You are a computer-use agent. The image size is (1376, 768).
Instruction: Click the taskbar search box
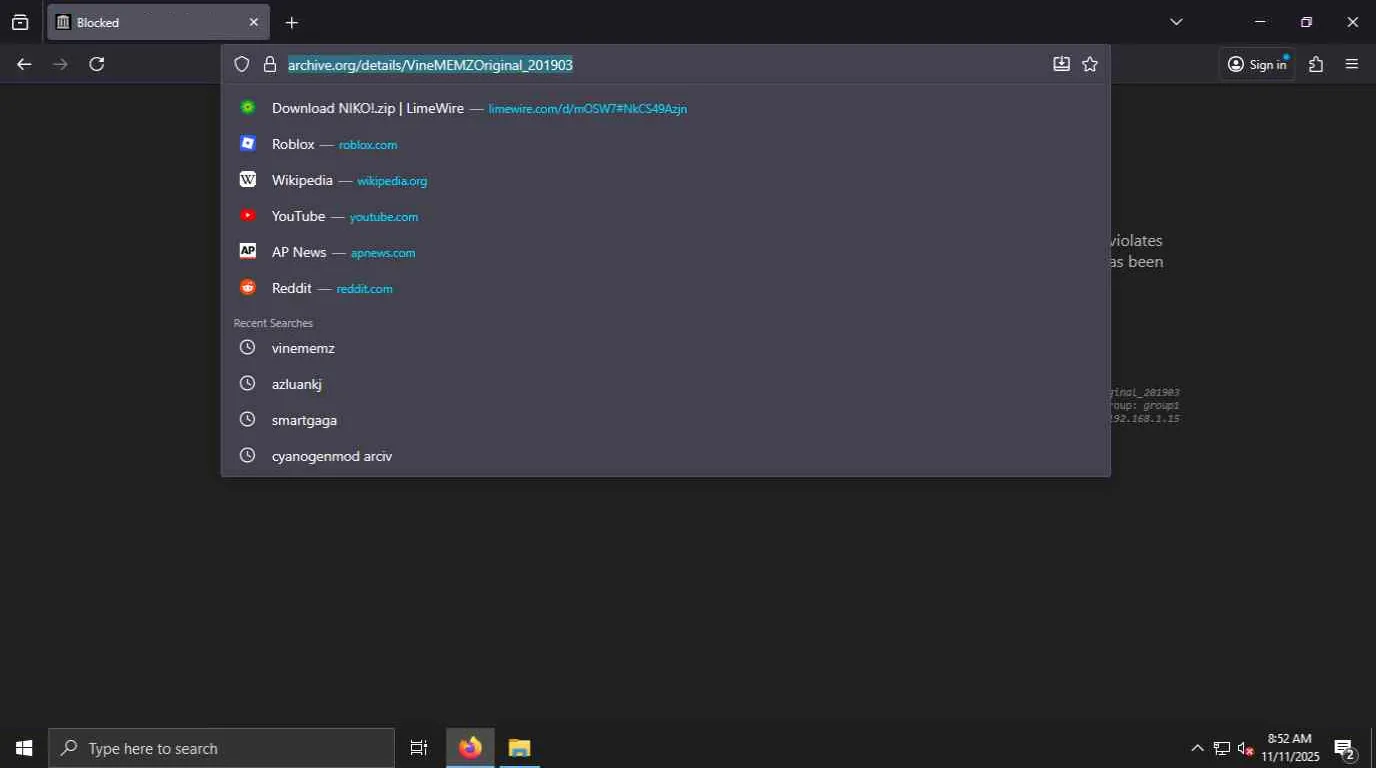221,748
